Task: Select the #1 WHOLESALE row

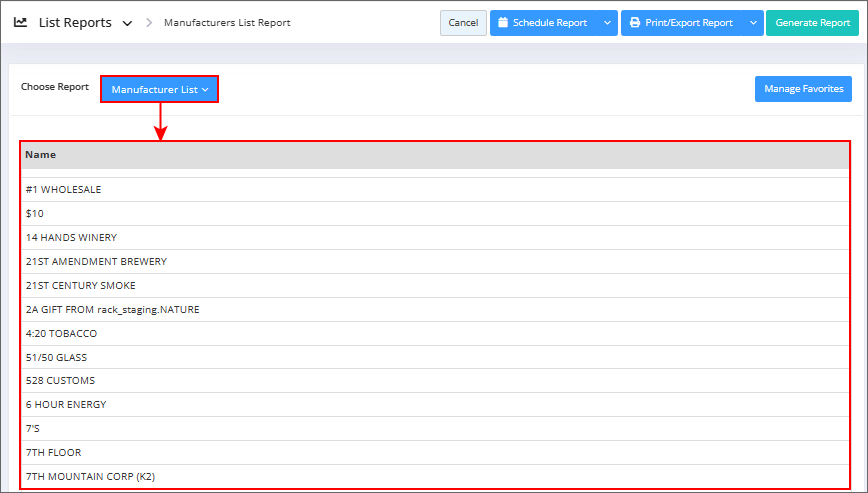Action: (435, 190)
